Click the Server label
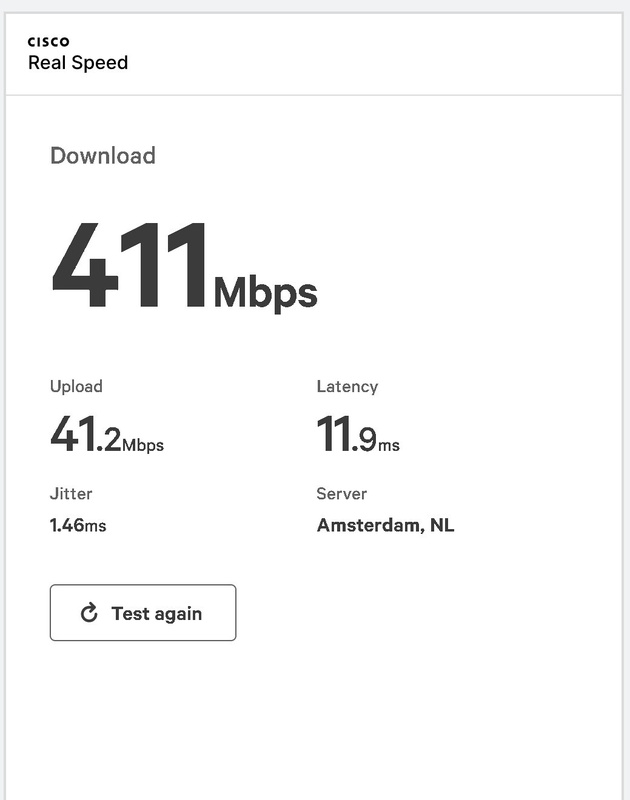Image resolution: width=630 pixels, height=800 pixels. coord(341,493)
